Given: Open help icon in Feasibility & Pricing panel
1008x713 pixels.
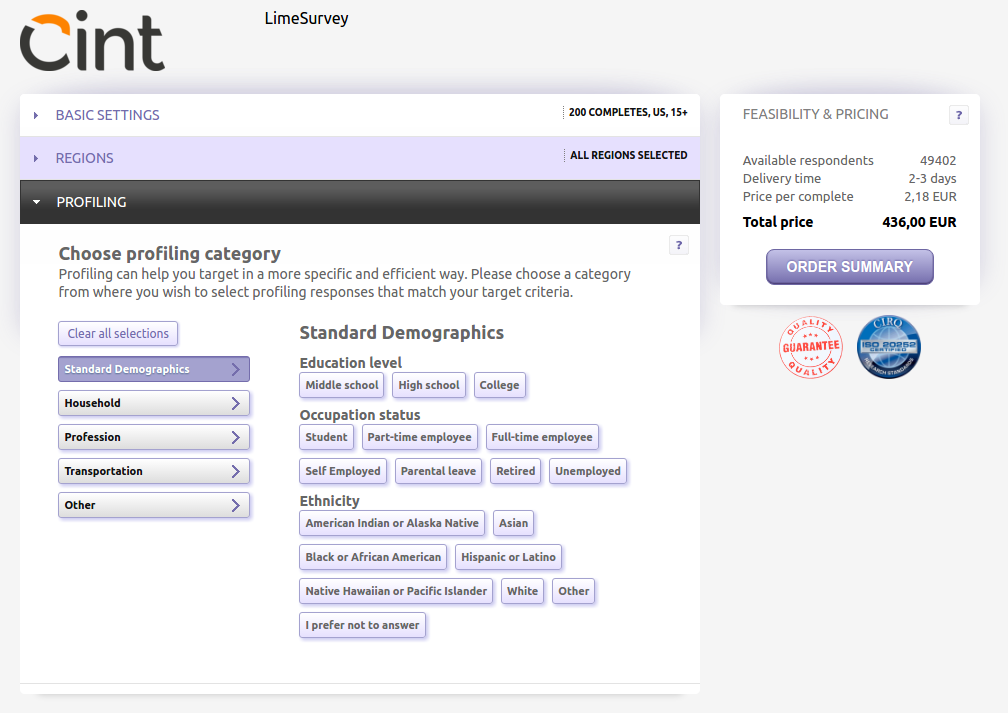Looking at the screenshot, I should point(958,115).
